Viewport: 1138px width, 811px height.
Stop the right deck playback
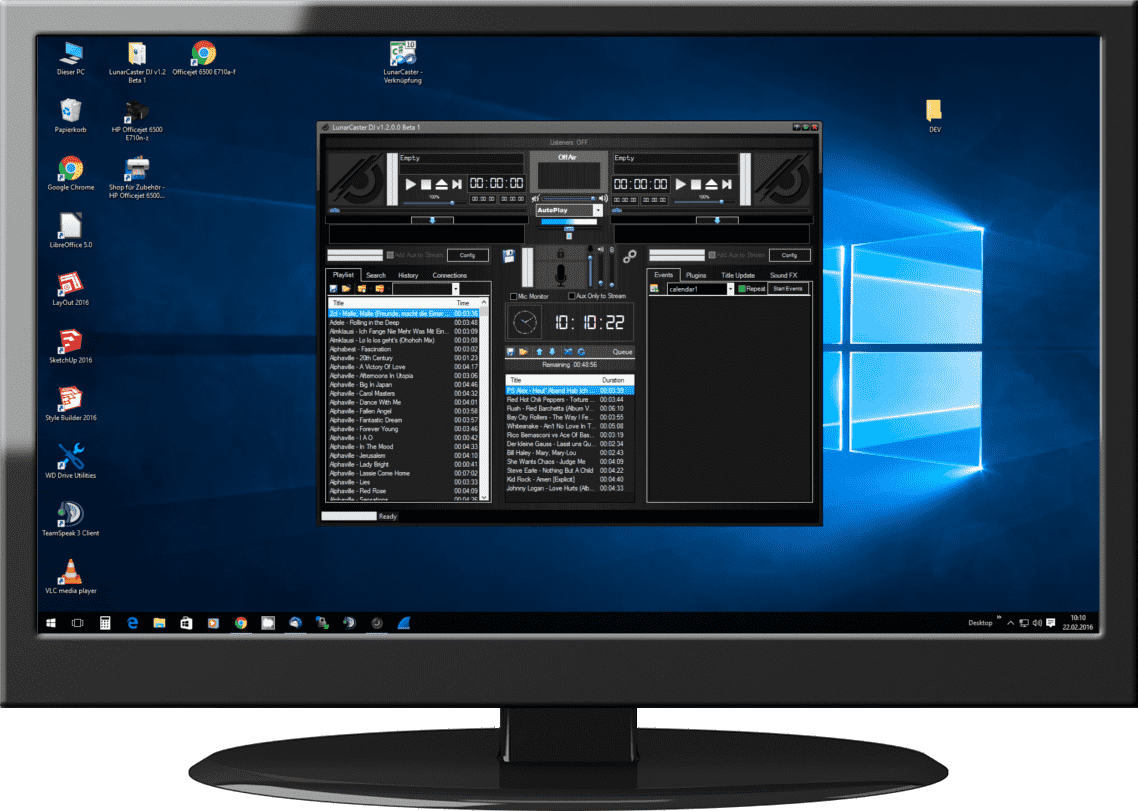[x=696, y=184]
